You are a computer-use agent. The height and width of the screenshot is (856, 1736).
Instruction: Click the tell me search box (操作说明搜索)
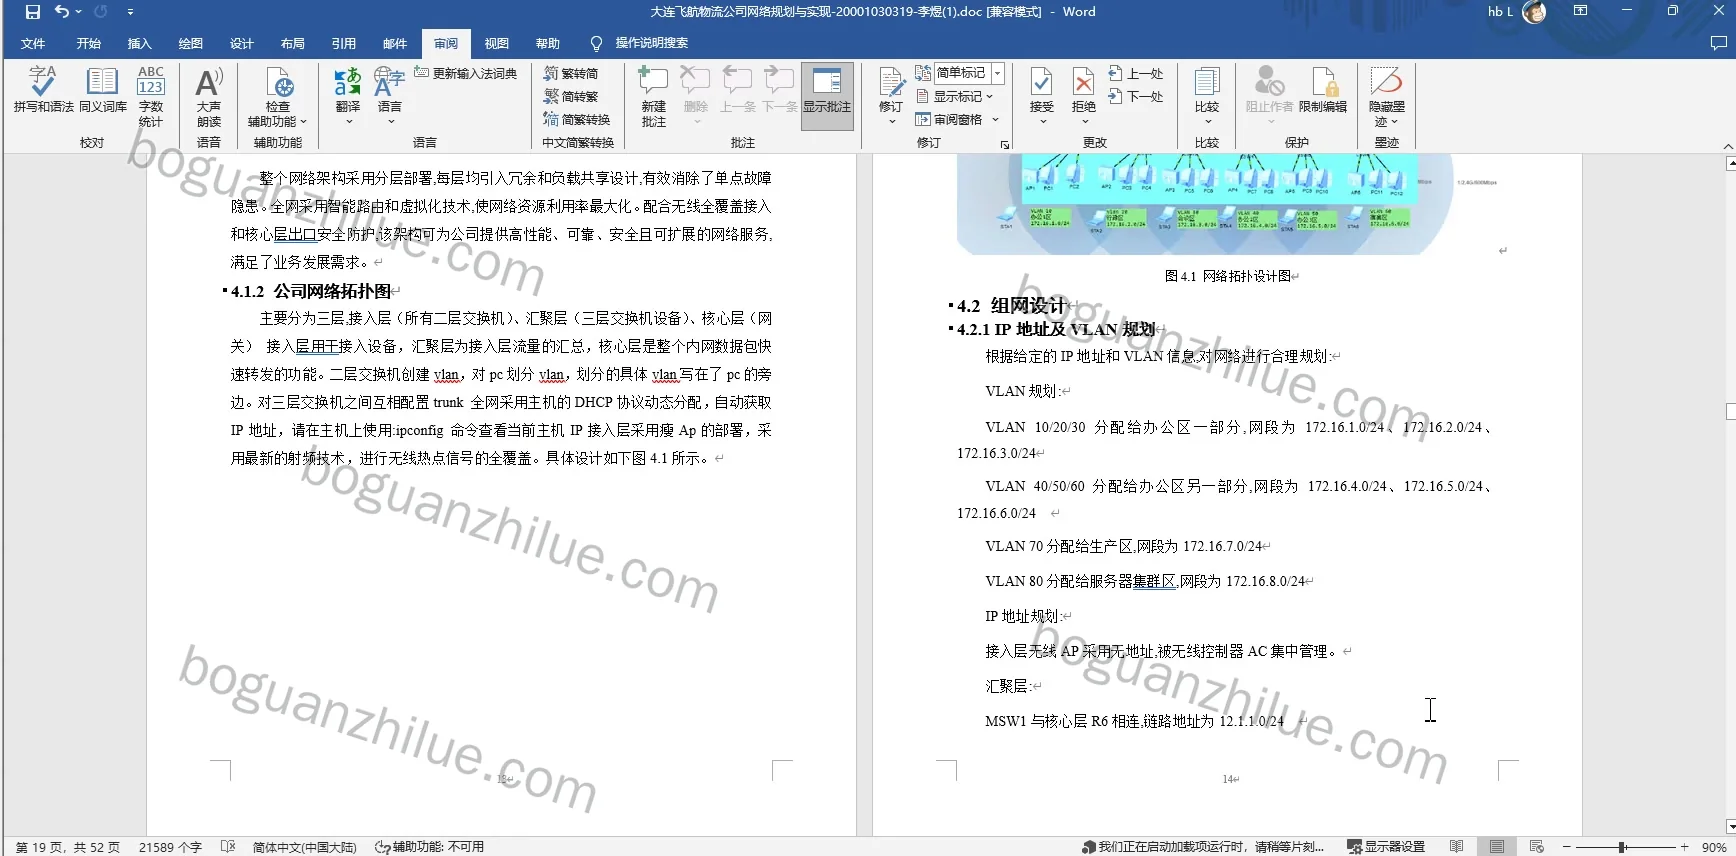(x=639, y=43)
